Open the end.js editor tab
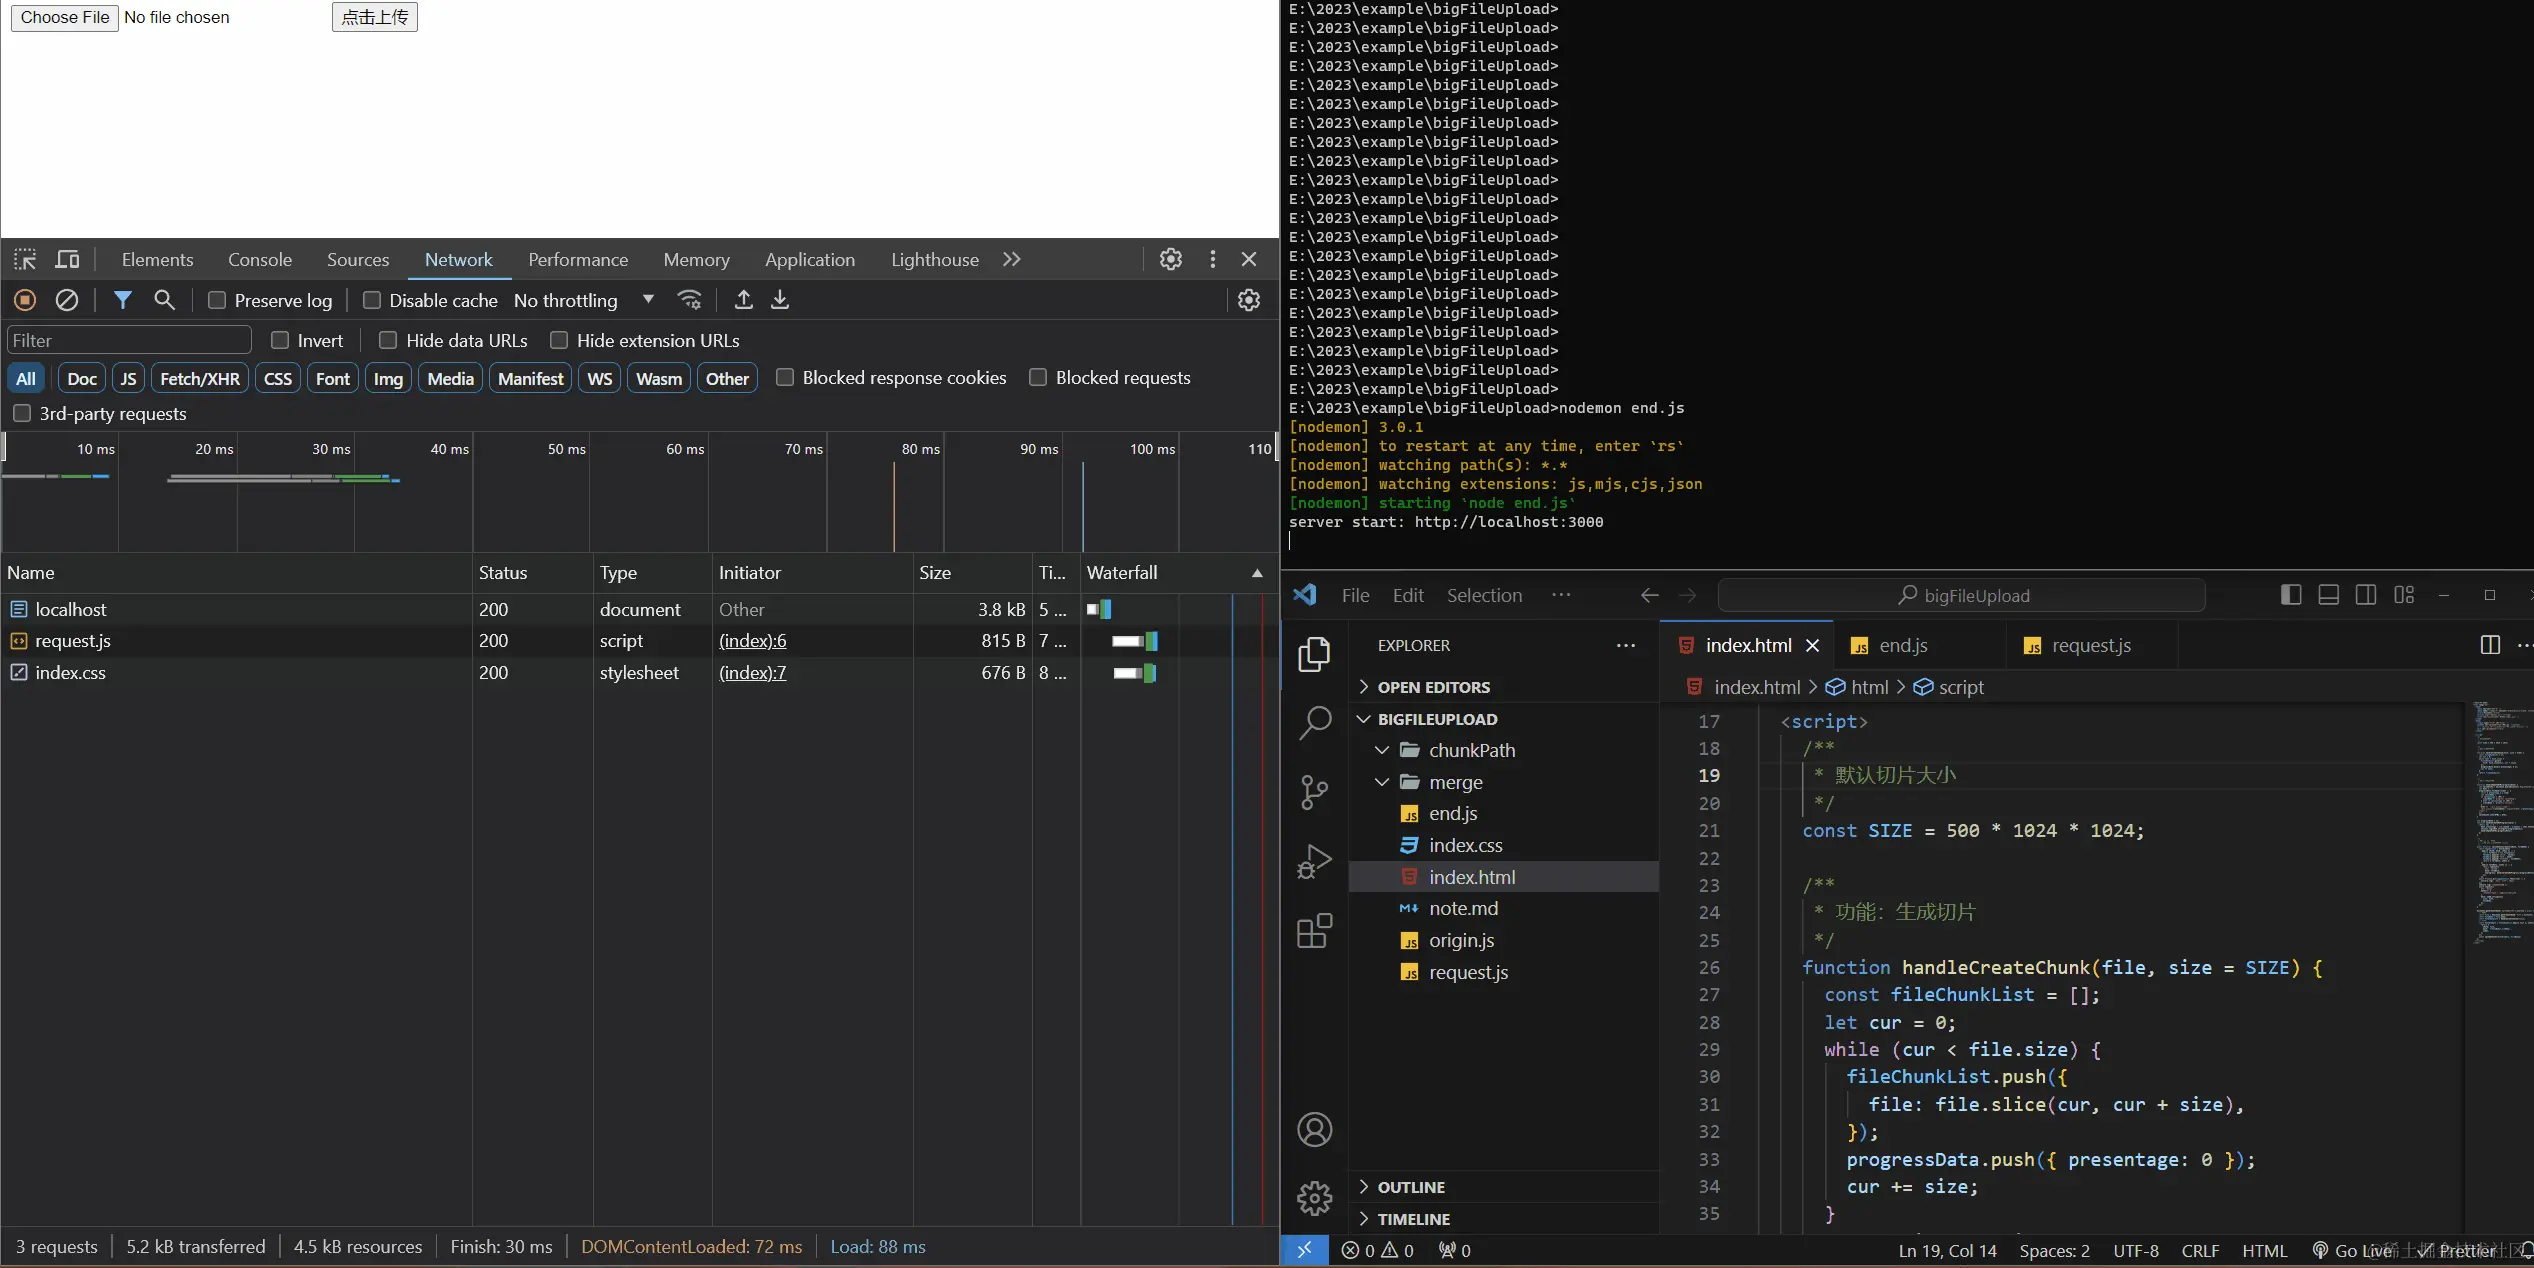 click(x=1902, y=646)
